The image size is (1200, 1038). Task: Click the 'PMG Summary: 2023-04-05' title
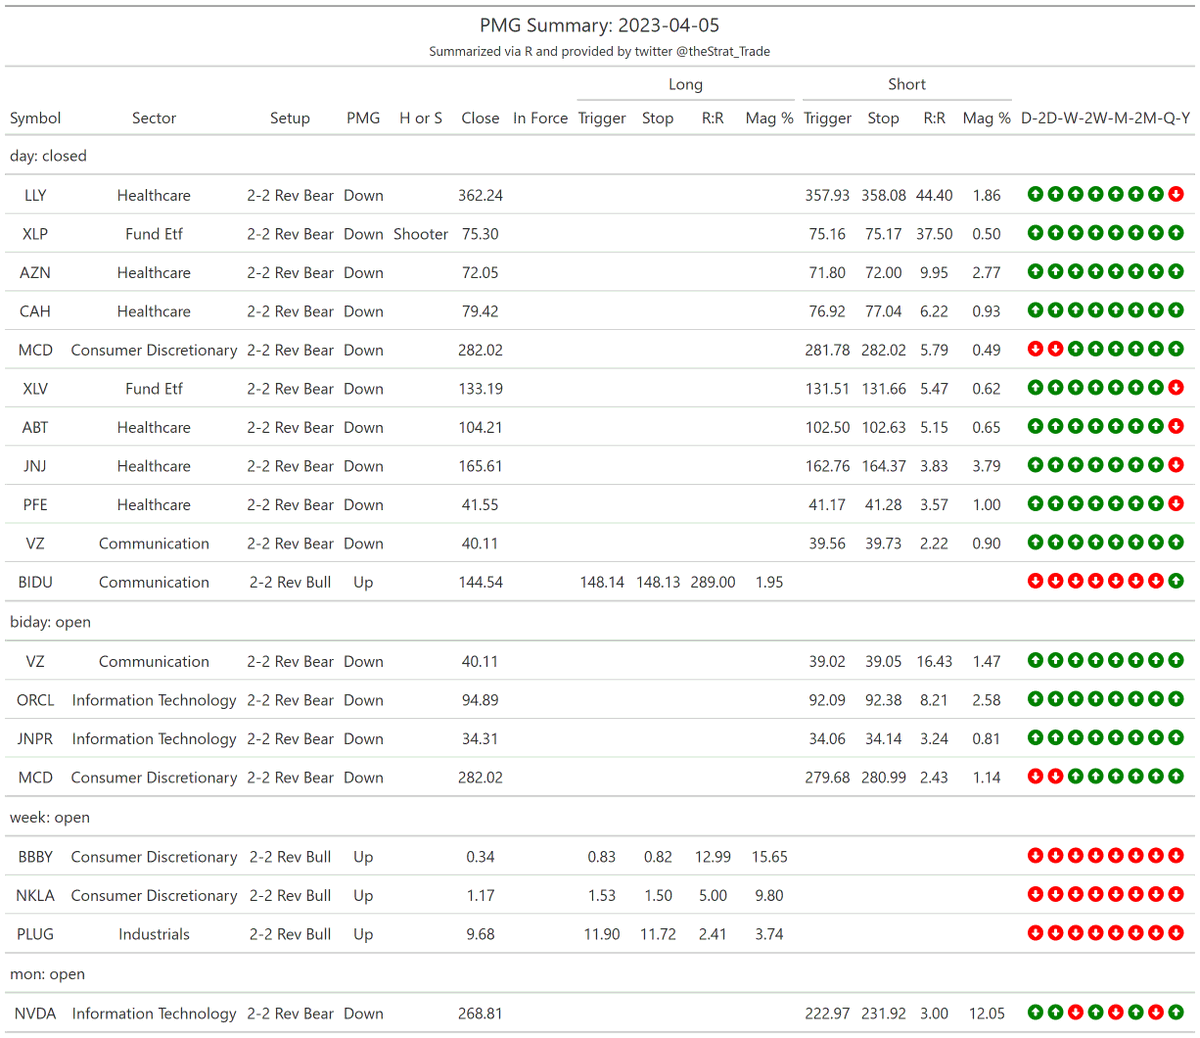pyautogui.click(x=599, y=26)
